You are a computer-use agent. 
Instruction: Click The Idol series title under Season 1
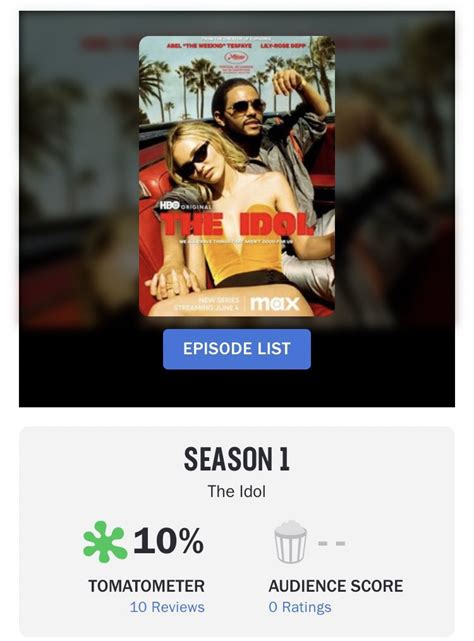click(x=237, y=491)
